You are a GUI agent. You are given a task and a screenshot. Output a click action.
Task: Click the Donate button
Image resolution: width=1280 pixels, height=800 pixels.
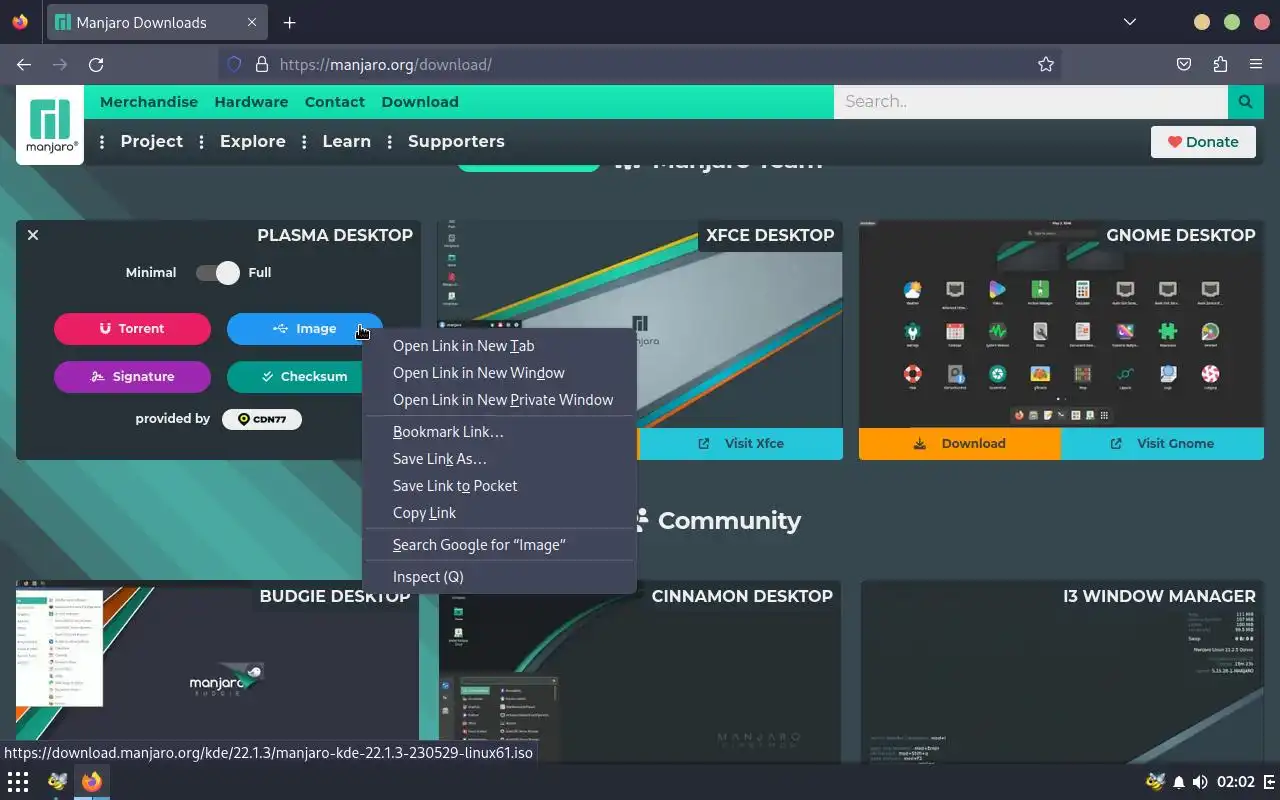tap(1203, 142)
